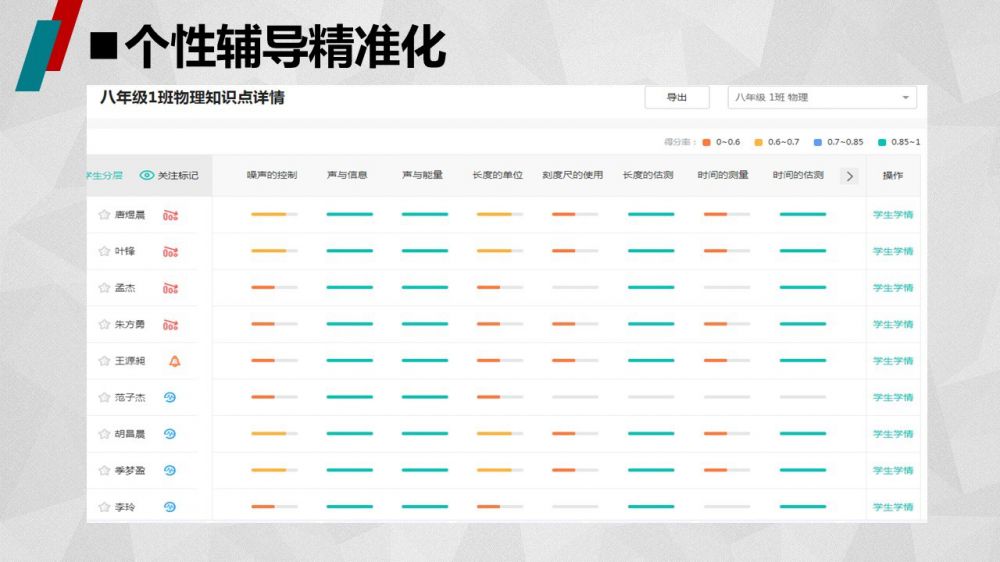Screen dimensions: 1000x562
Task: Open the 八年级 1班 物理 dropdown
Action: (822, 97)
